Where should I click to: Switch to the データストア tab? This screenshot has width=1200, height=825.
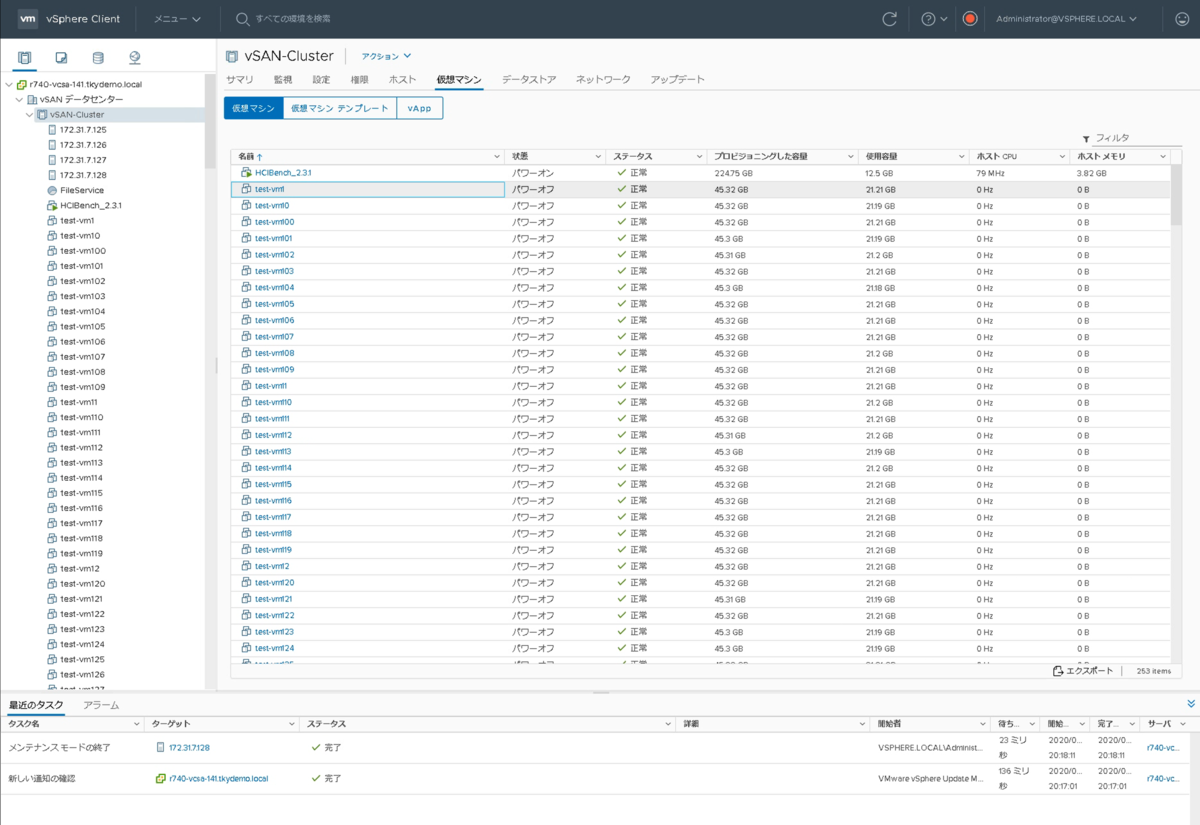click(x=529, y=79)
